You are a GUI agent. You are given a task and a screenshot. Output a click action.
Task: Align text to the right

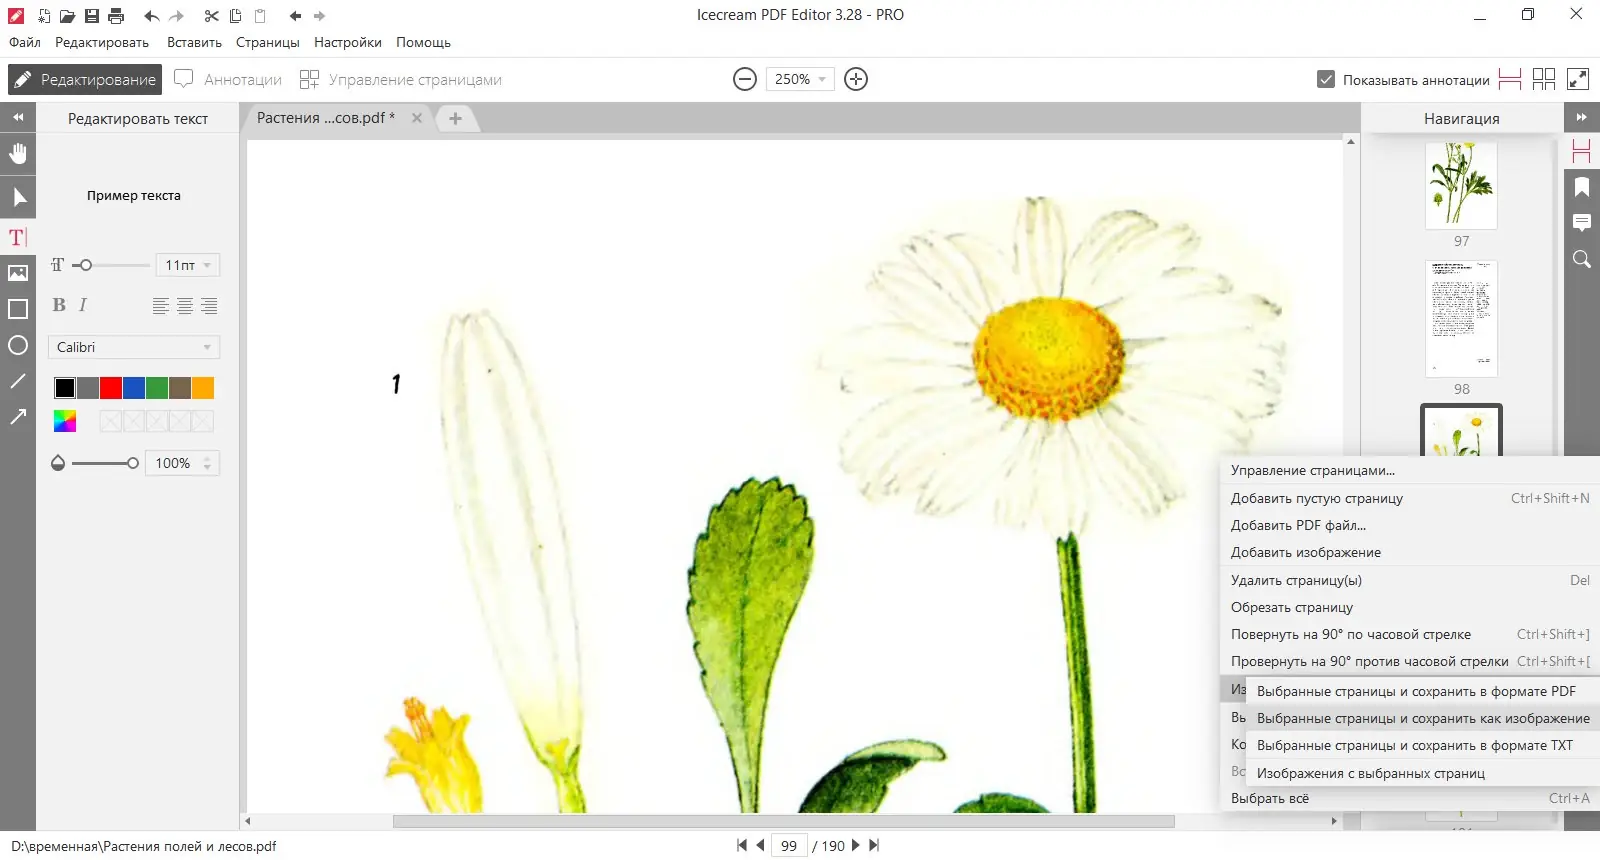[209, 306]
